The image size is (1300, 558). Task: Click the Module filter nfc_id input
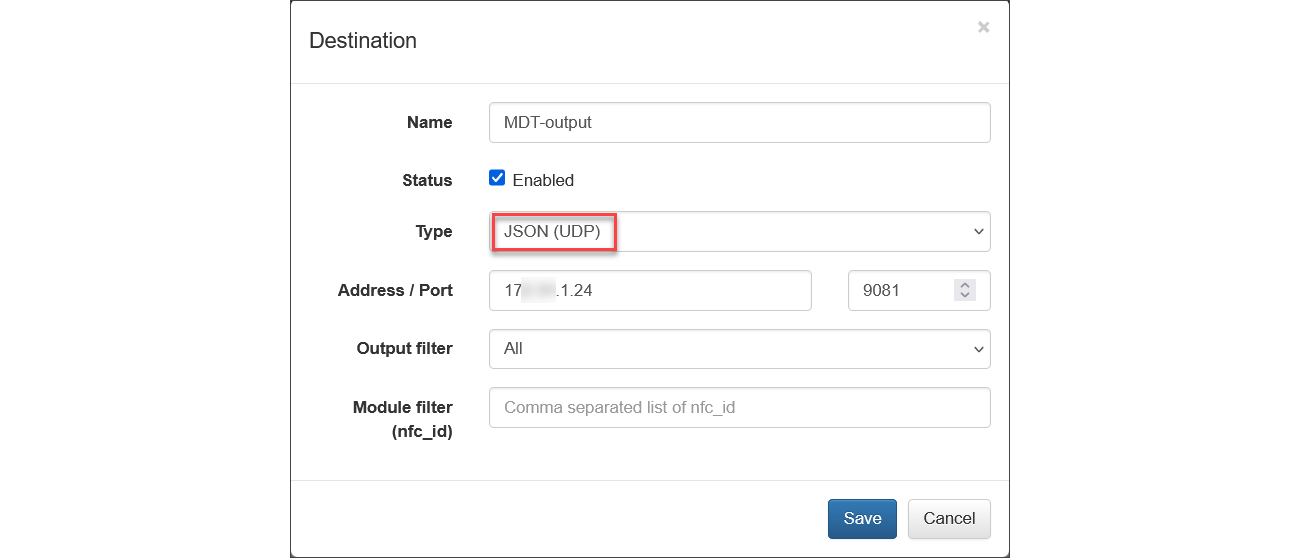point(739,407)
